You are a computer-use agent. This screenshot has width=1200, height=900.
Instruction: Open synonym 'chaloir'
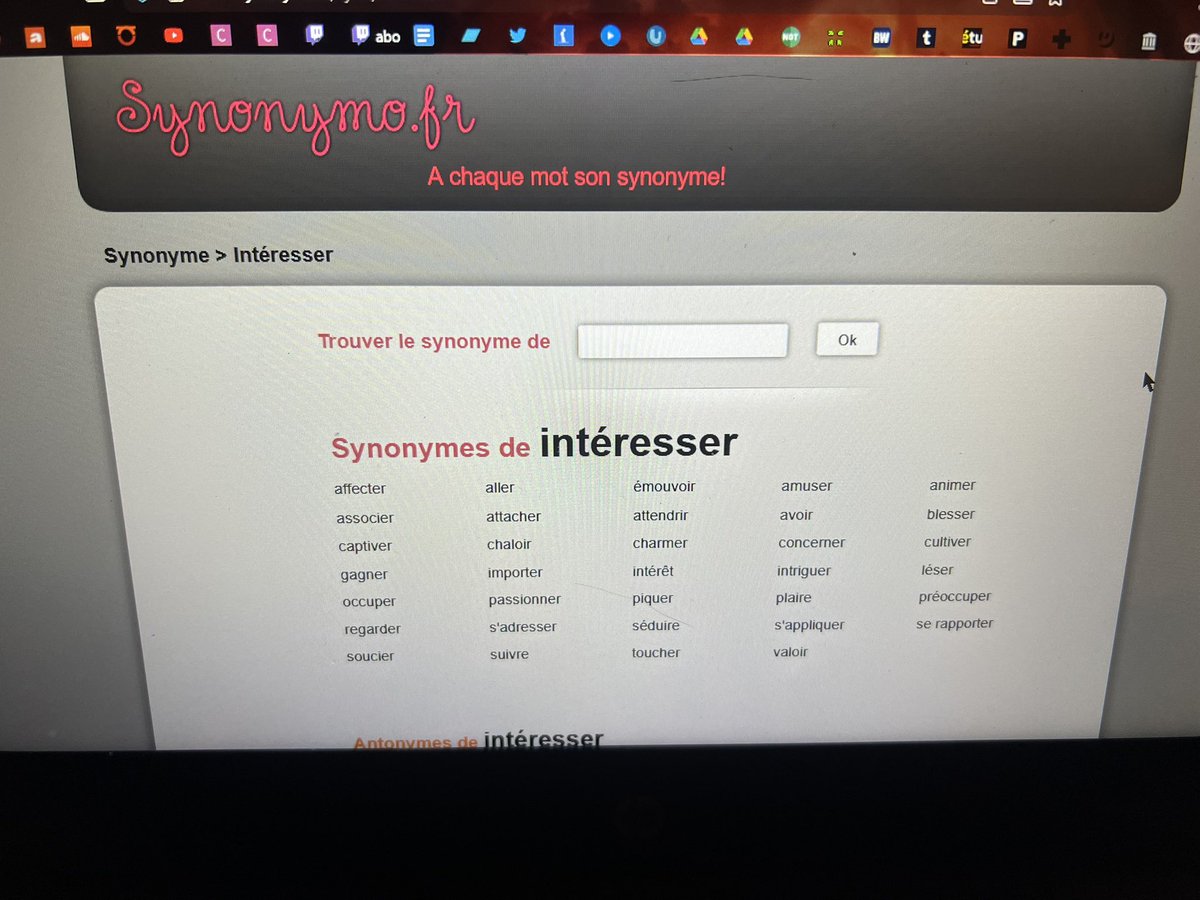tap(509, 545)
